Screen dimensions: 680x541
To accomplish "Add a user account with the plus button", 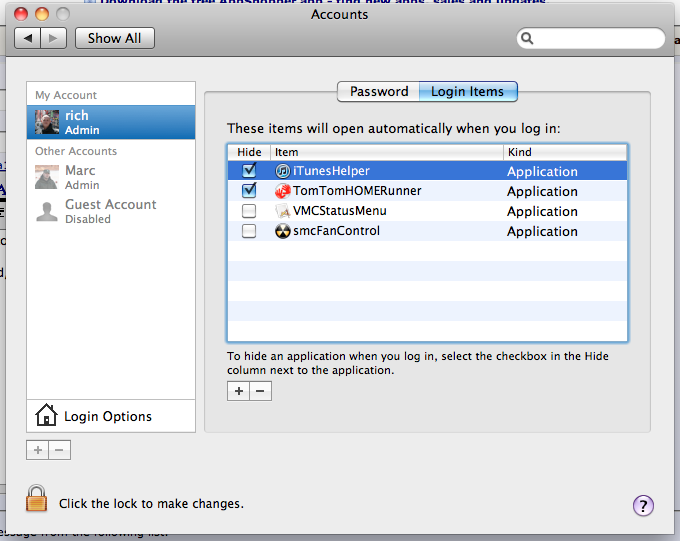I will 38,450.
